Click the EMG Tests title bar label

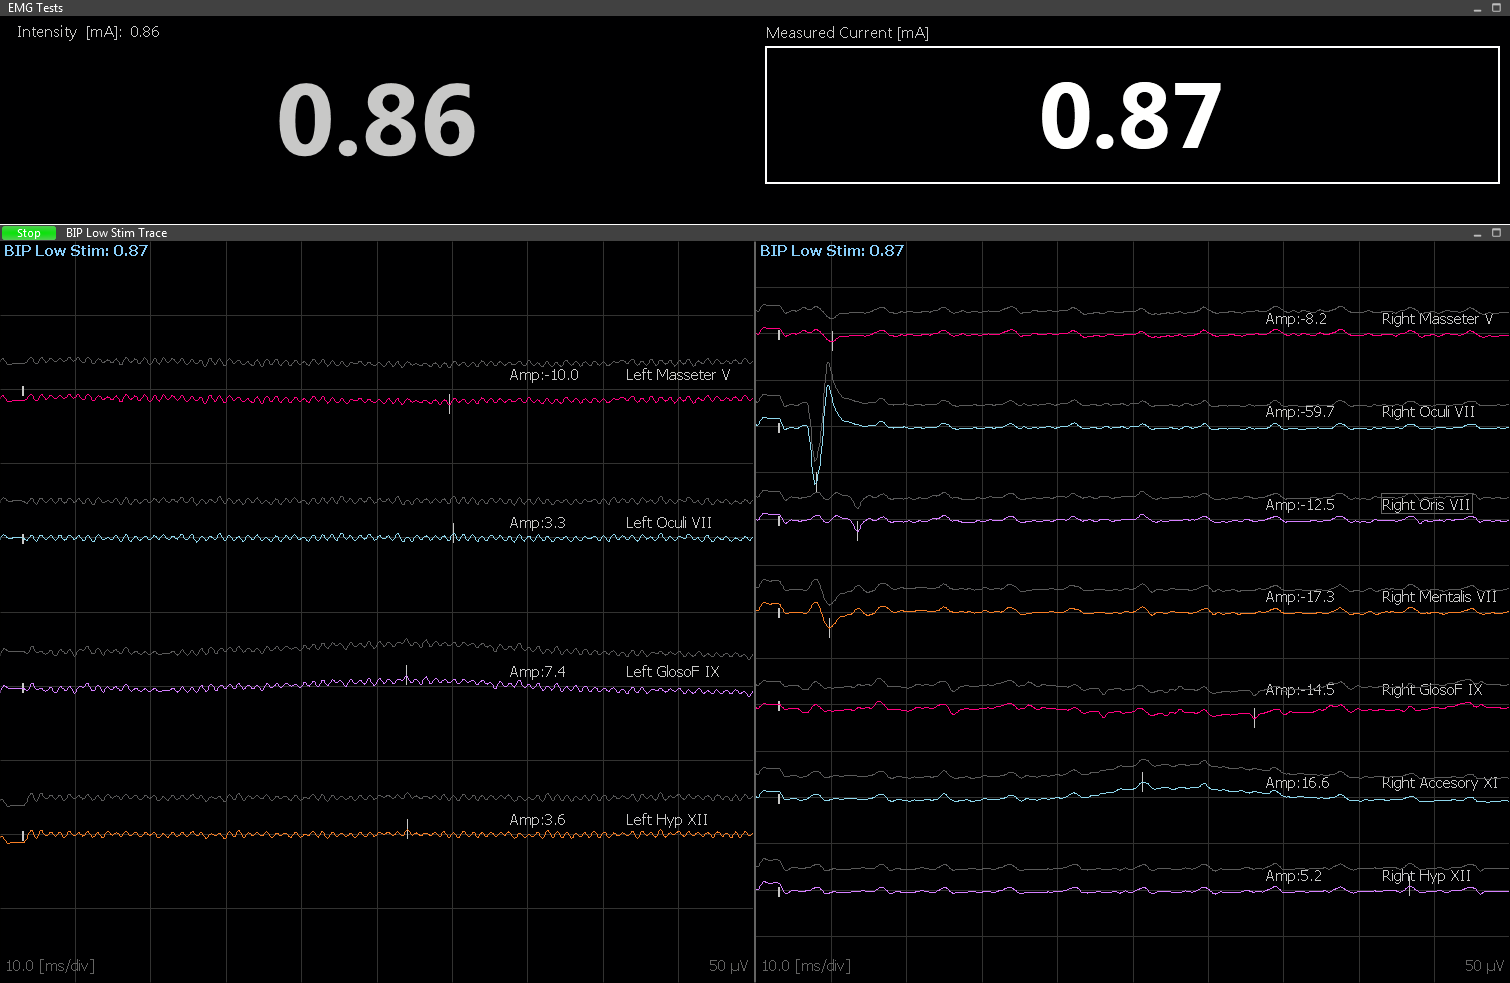[36, 7]
